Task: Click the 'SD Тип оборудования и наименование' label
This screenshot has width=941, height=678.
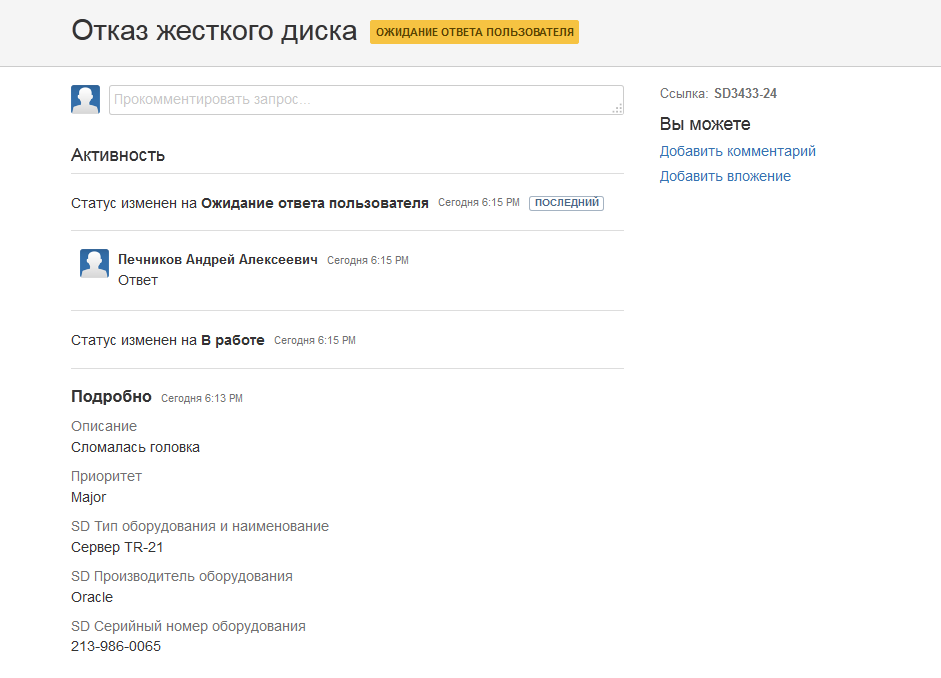Action: tap(200, 526)
